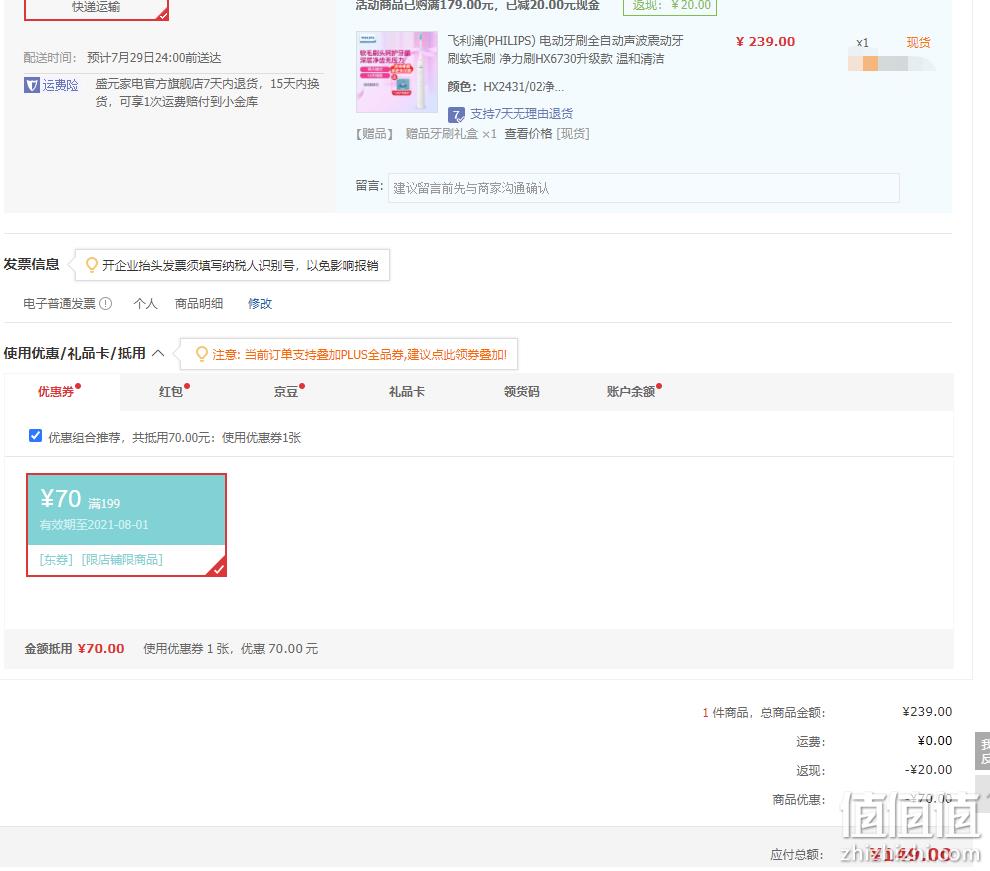Image resolution: width=990 pixels, height=871 pixels.
Task: Click the lightbulb icon in the invoice tip
Action: tap(92, 265)
